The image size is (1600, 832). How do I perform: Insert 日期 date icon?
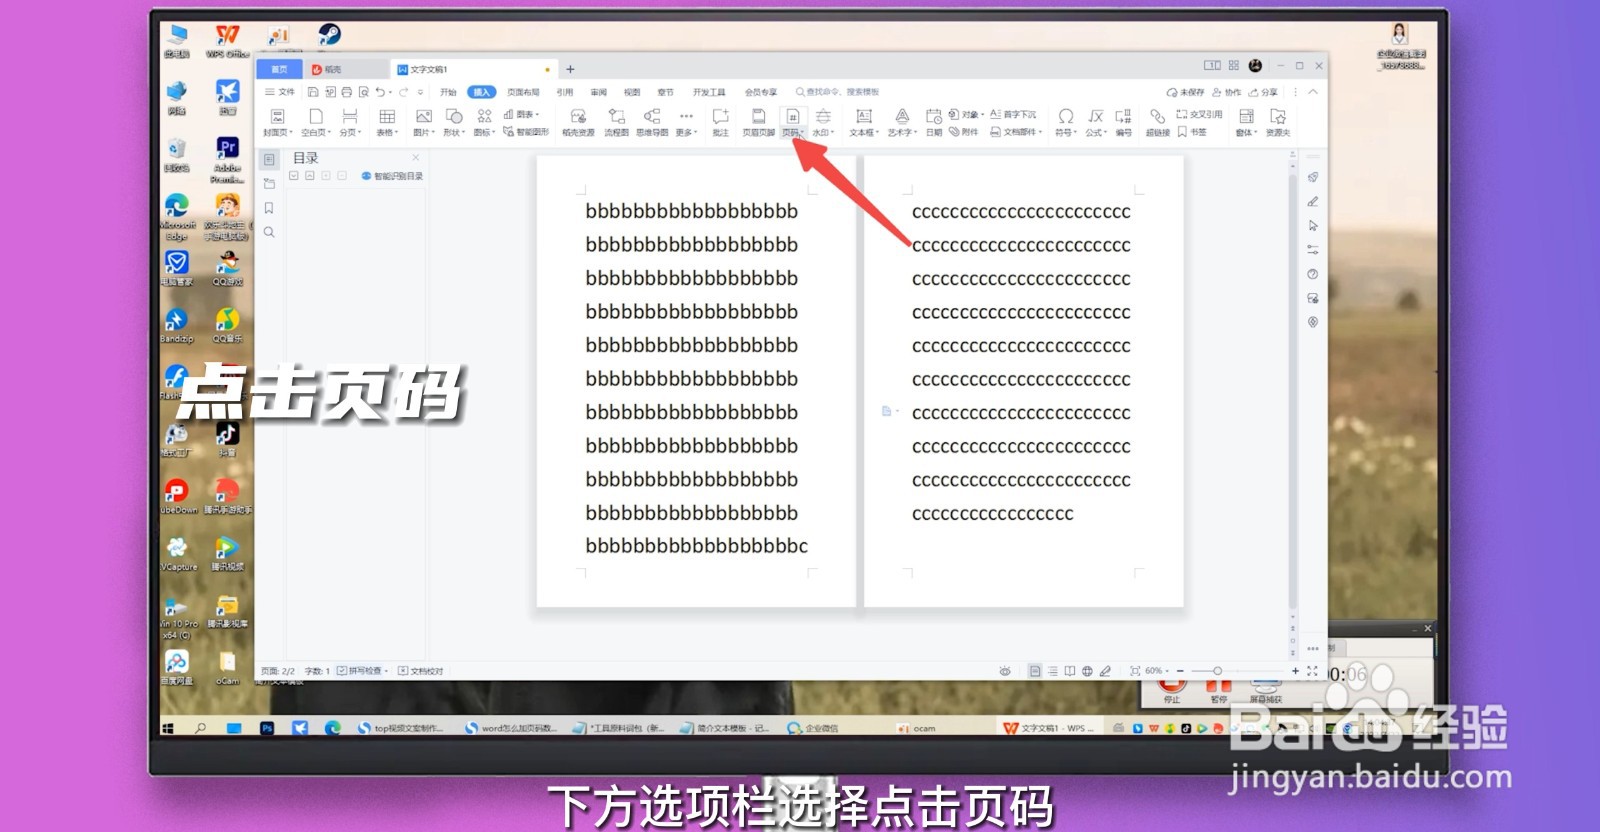(934, 122)
